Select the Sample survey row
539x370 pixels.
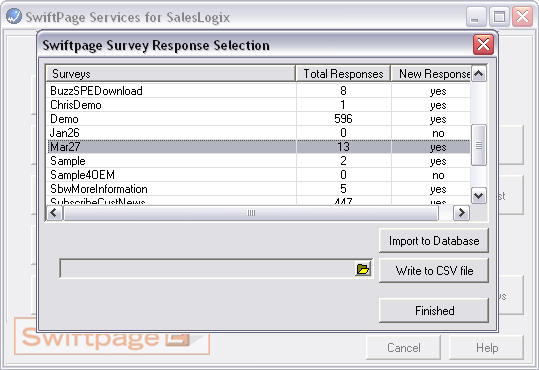click(258, 161)
